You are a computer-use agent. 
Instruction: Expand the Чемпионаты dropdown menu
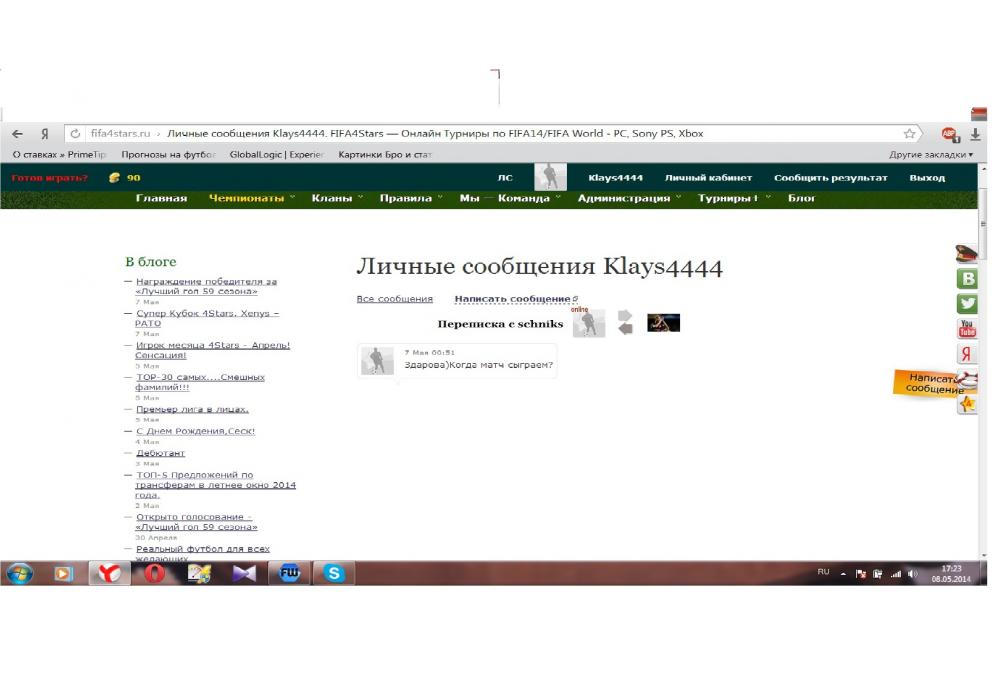tap(252, 198)
